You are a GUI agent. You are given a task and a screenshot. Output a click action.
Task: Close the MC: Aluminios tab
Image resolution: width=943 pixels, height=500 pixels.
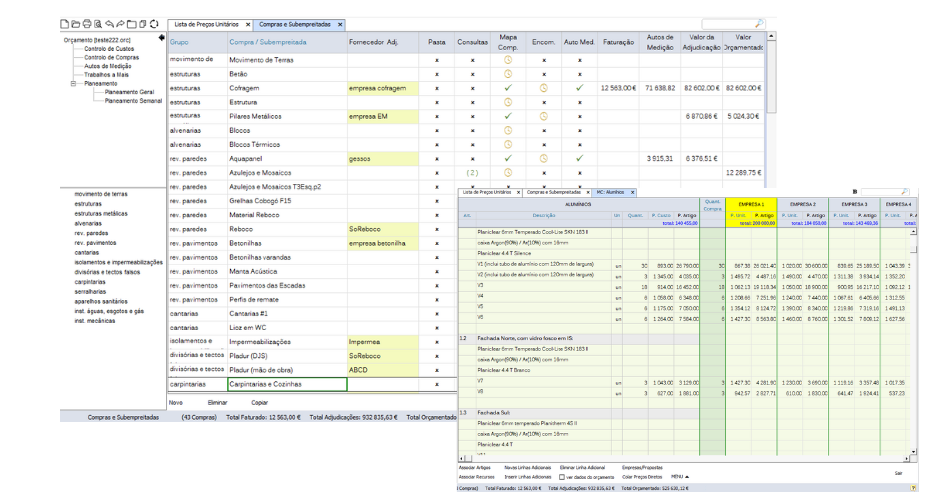pyautogui.click(x=632, y=193)
